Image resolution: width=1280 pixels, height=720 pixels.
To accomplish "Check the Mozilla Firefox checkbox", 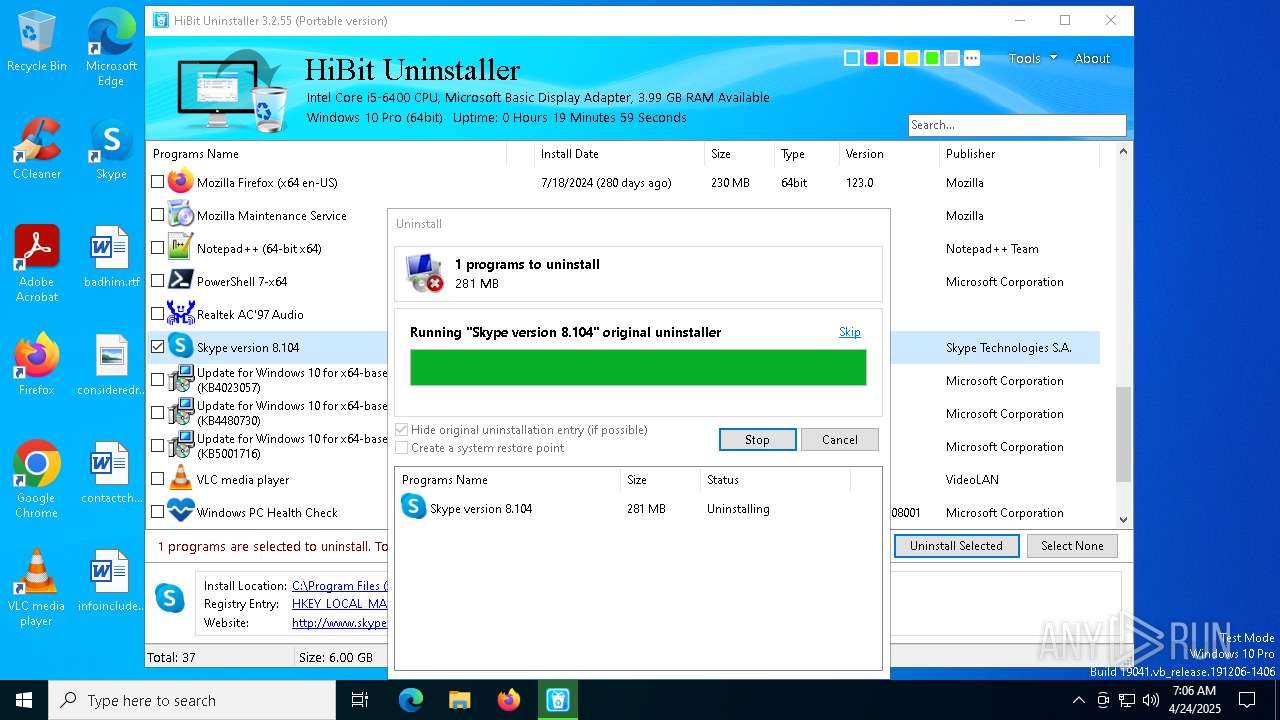I will tap(157, 182).
